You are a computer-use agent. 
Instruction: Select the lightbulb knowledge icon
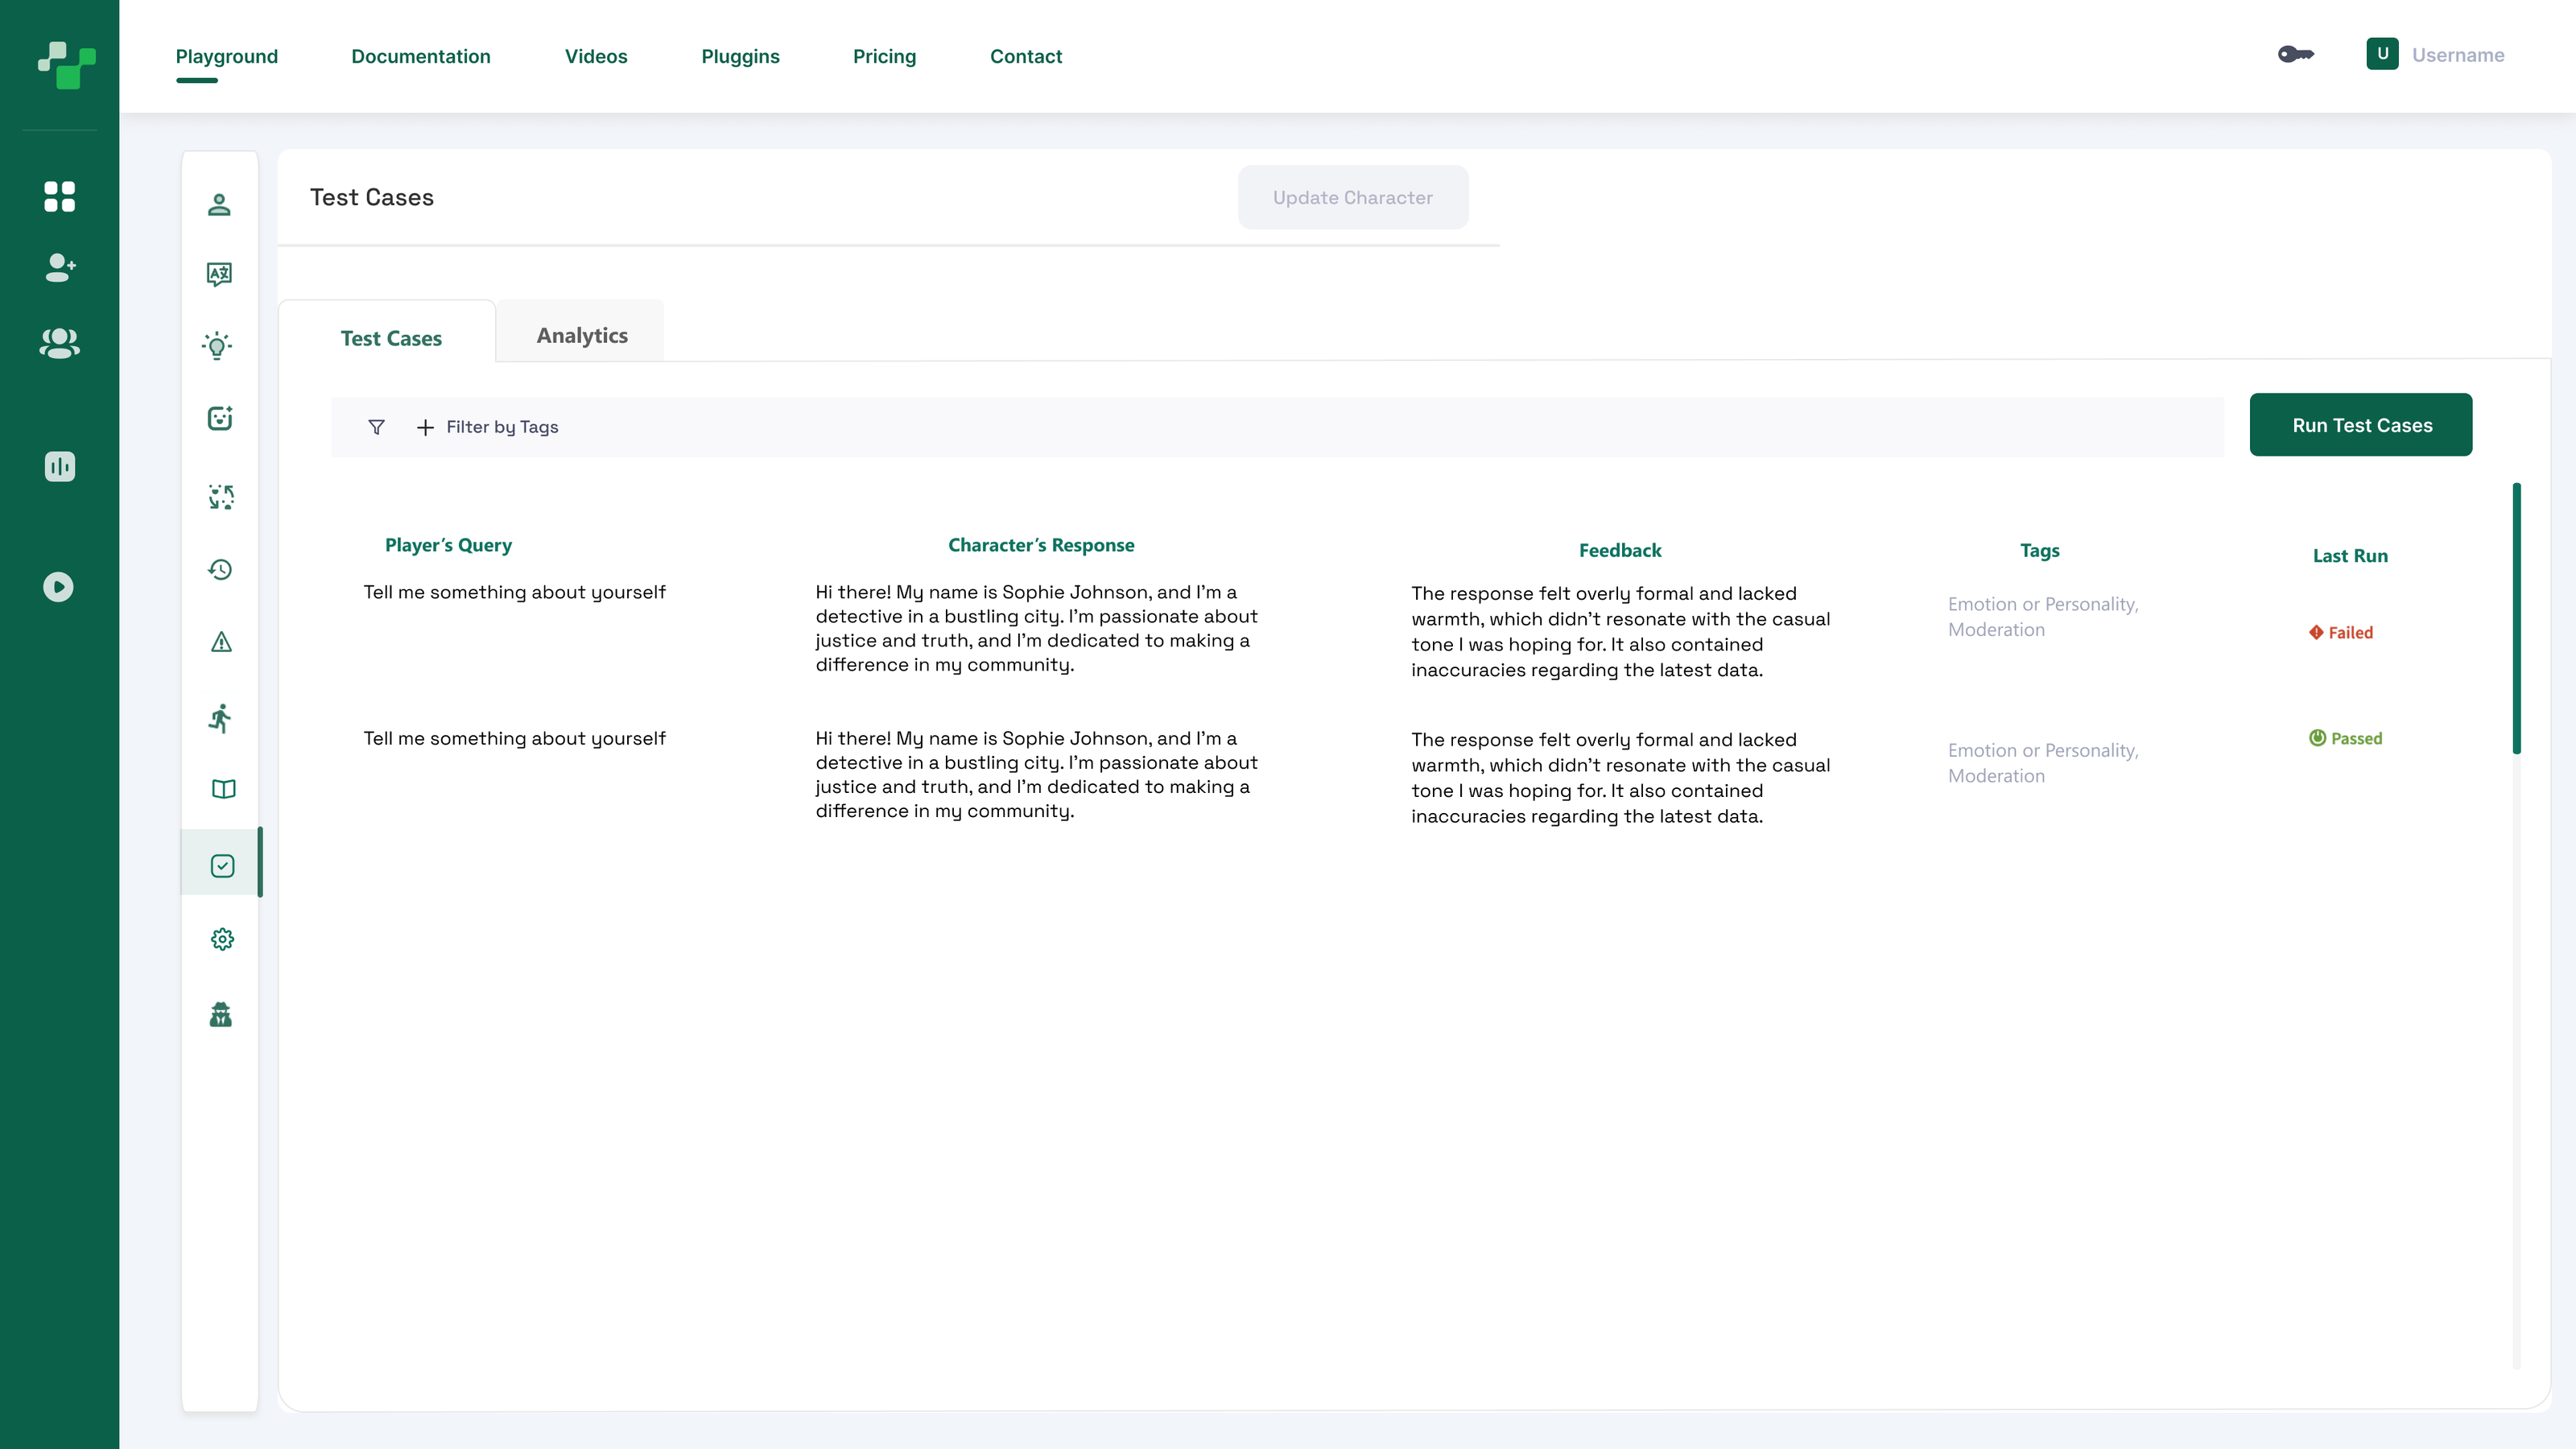click(x=218, y=346)
